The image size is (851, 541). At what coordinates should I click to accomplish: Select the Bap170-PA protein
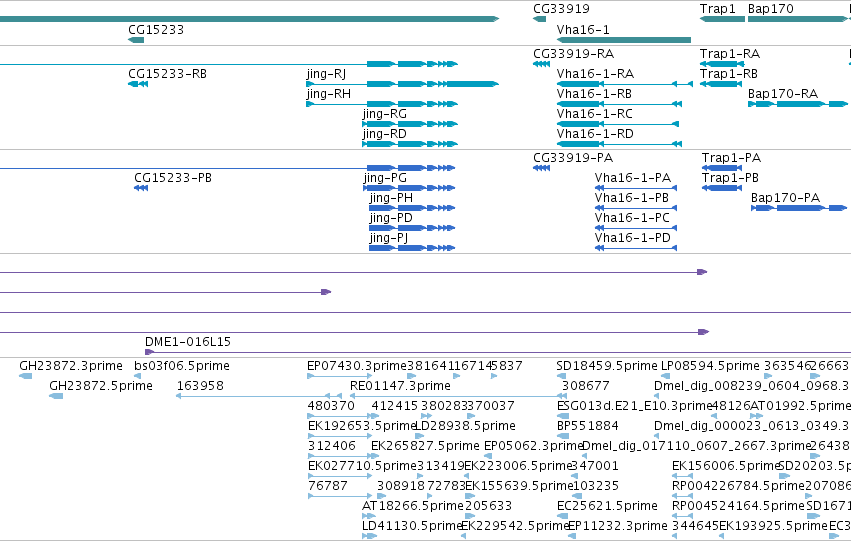[785, 198]
